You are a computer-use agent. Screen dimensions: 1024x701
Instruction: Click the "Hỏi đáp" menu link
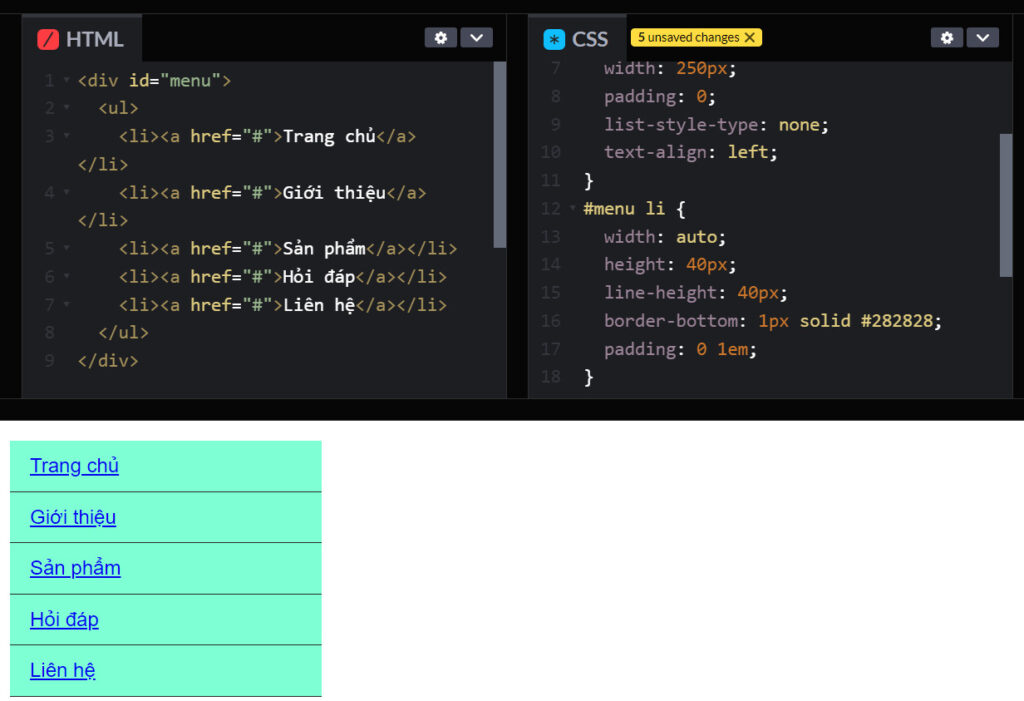64,620
